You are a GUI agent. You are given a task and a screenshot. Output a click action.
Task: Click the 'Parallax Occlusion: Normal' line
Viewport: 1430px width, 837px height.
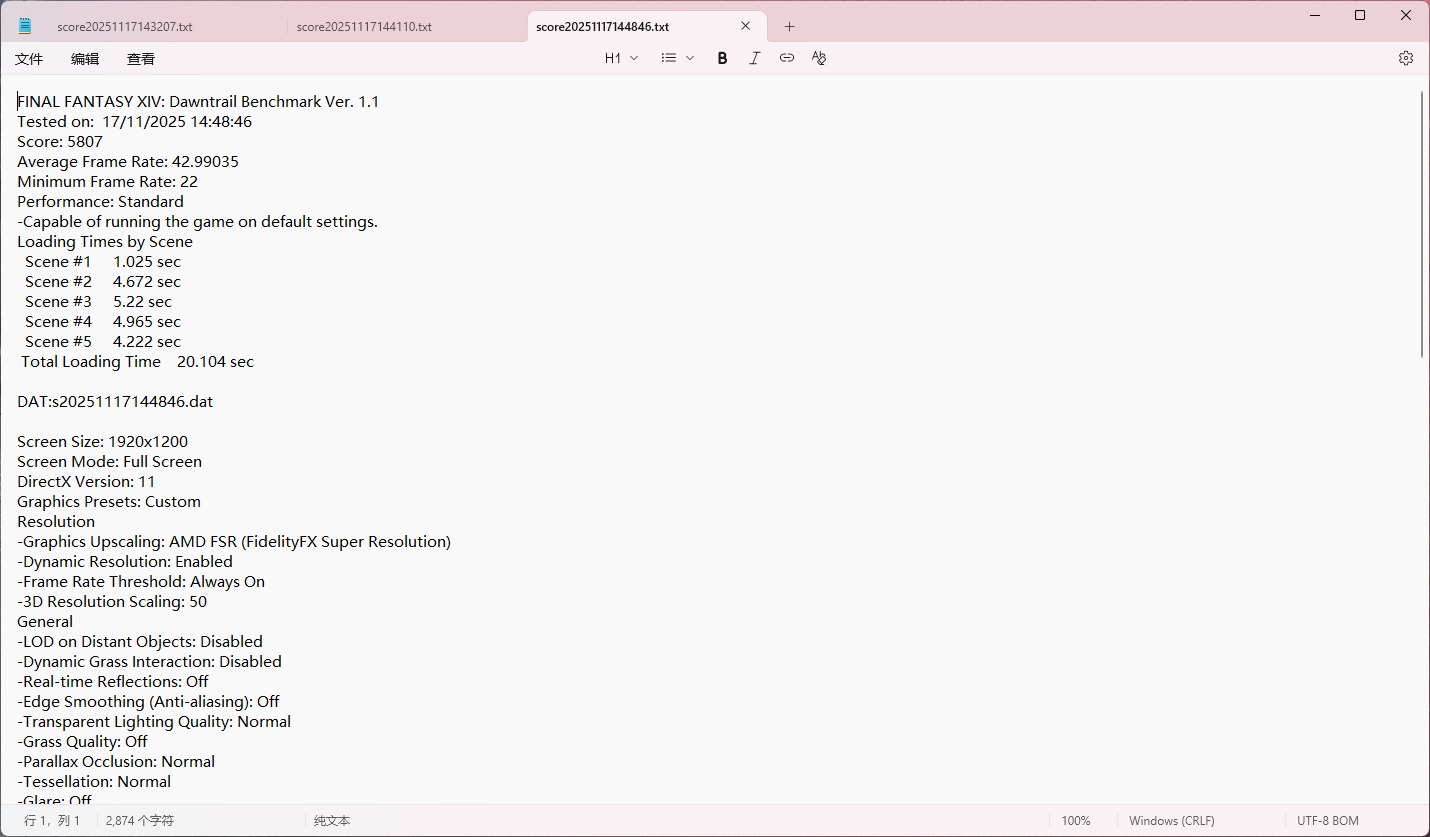pyautogui.click(x=116, y=761)
